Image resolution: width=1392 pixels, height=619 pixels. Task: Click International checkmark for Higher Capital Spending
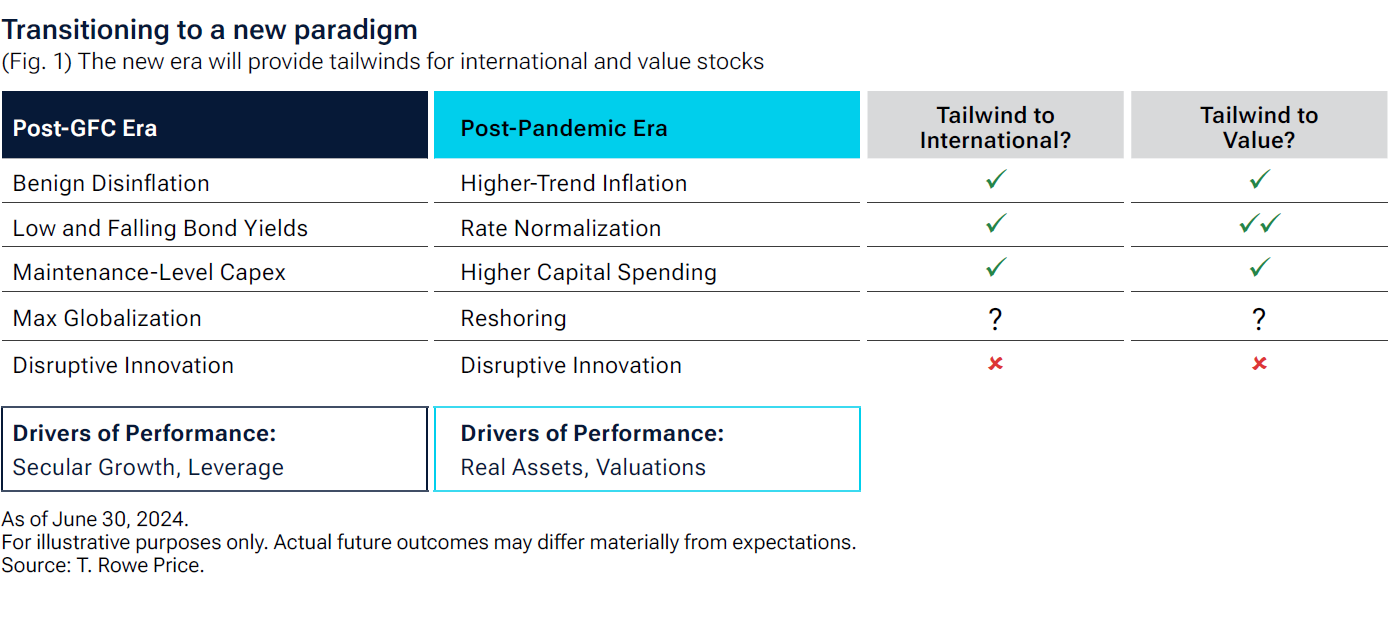995,268
